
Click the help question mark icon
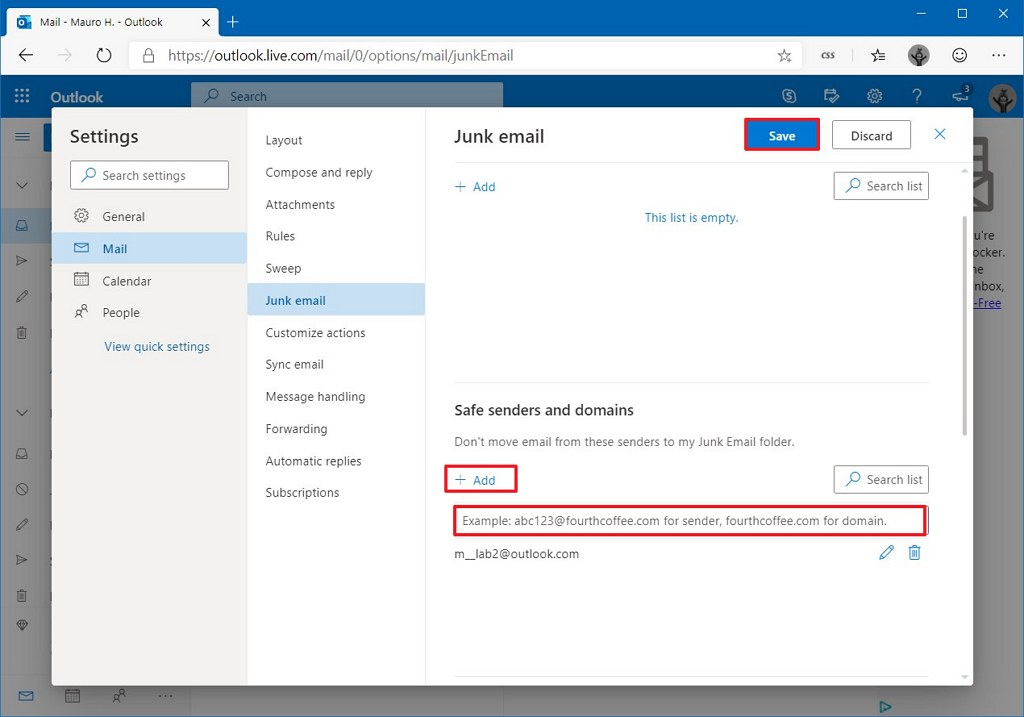click(x=916, y=96)
